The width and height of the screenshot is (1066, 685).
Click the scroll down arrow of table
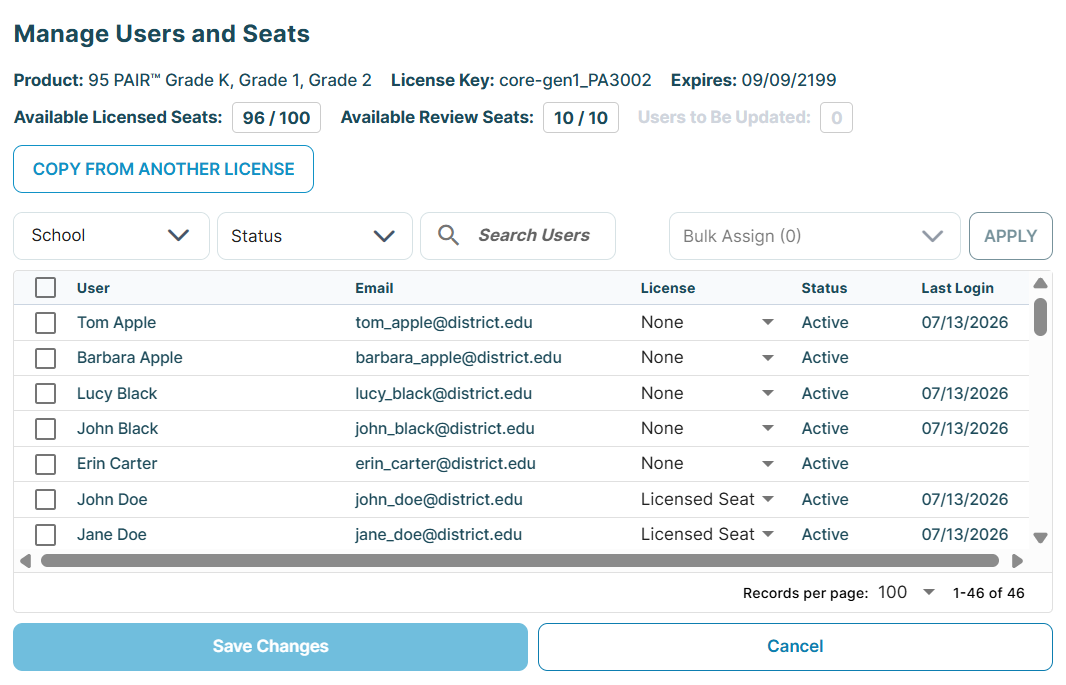(1040, 538)
